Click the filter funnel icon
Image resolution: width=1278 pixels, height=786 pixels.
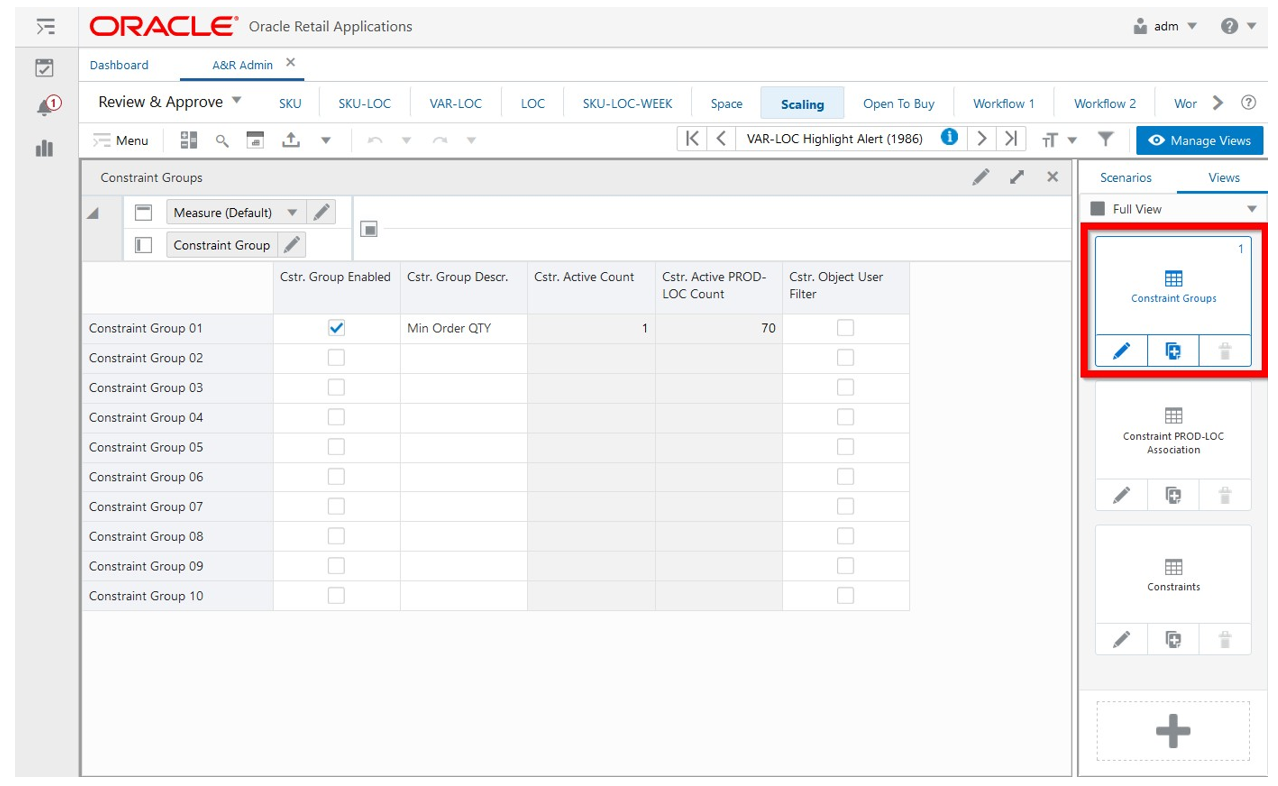tap(1106, 140)
